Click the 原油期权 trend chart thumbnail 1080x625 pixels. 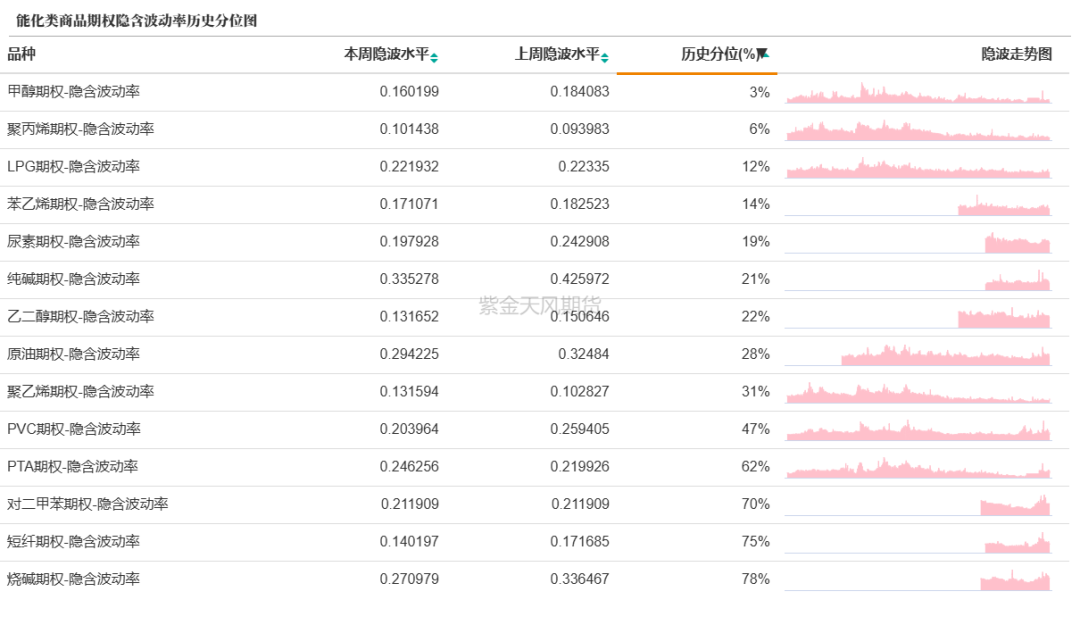945,355
